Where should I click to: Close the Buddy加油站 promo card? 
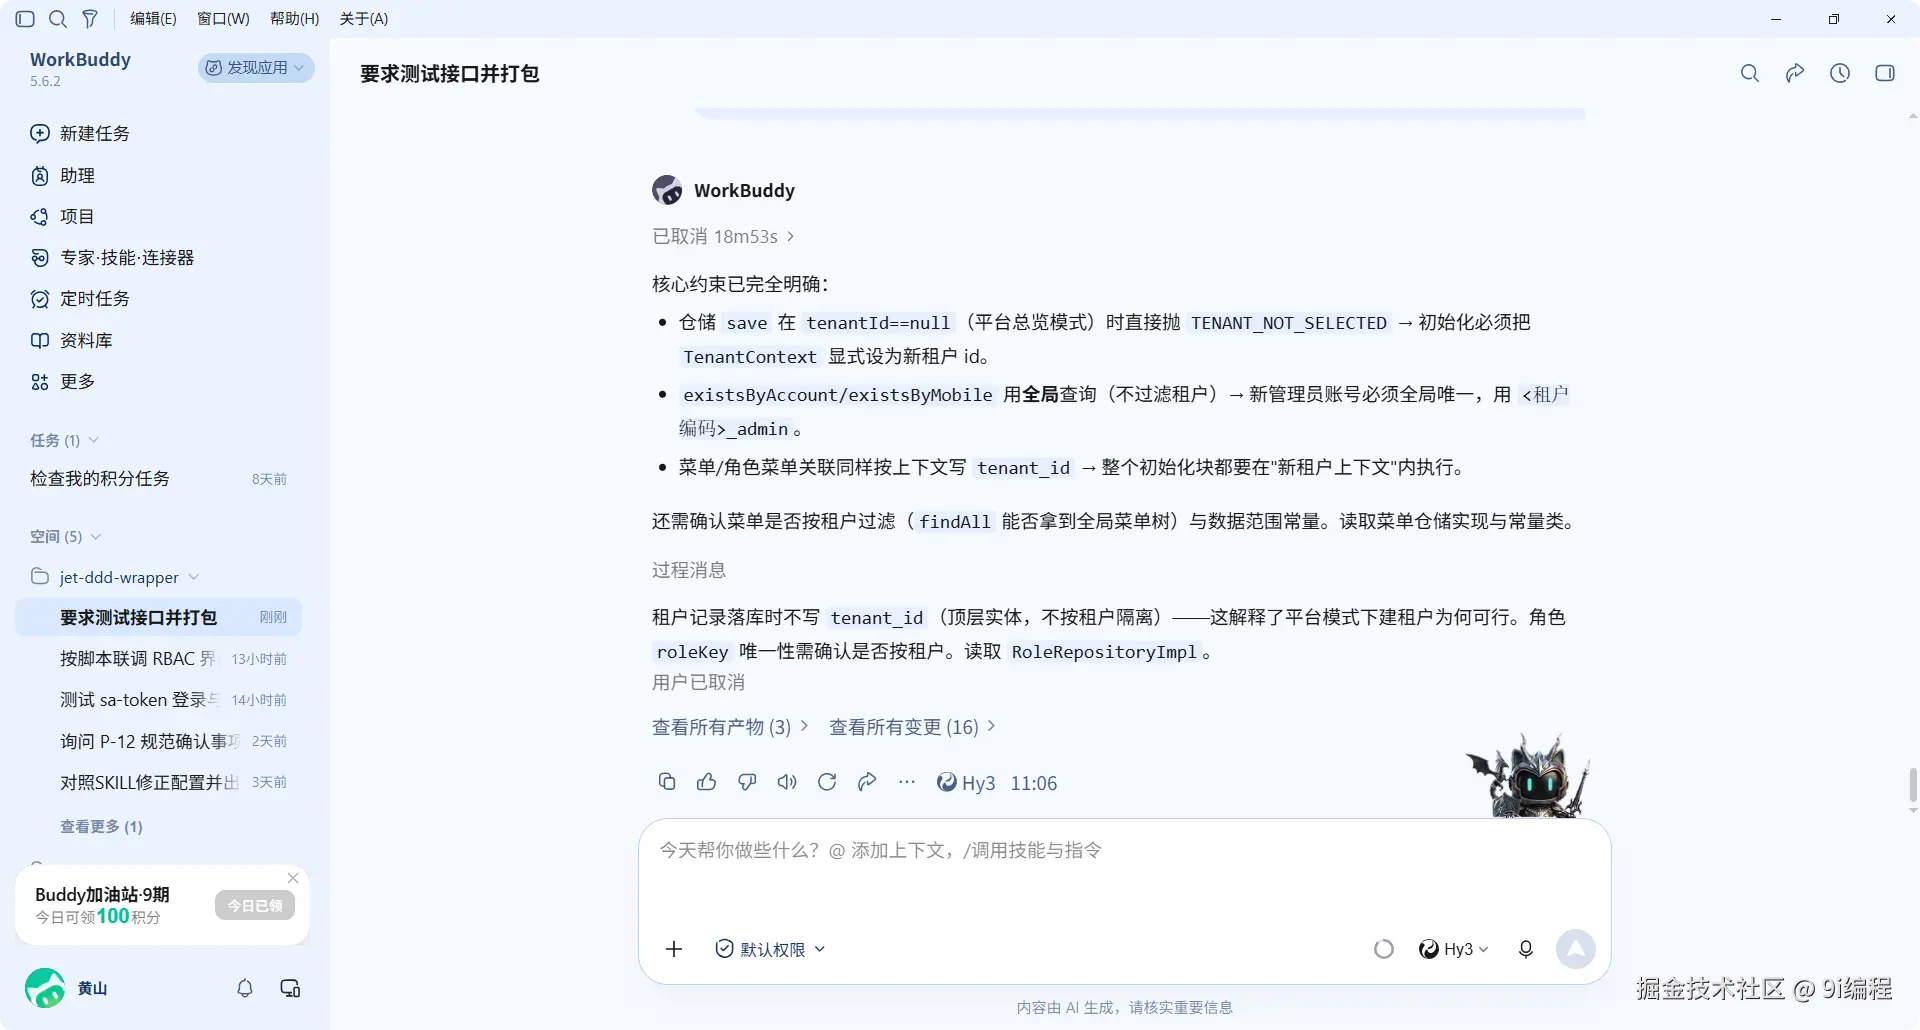(x=293, y=878)
